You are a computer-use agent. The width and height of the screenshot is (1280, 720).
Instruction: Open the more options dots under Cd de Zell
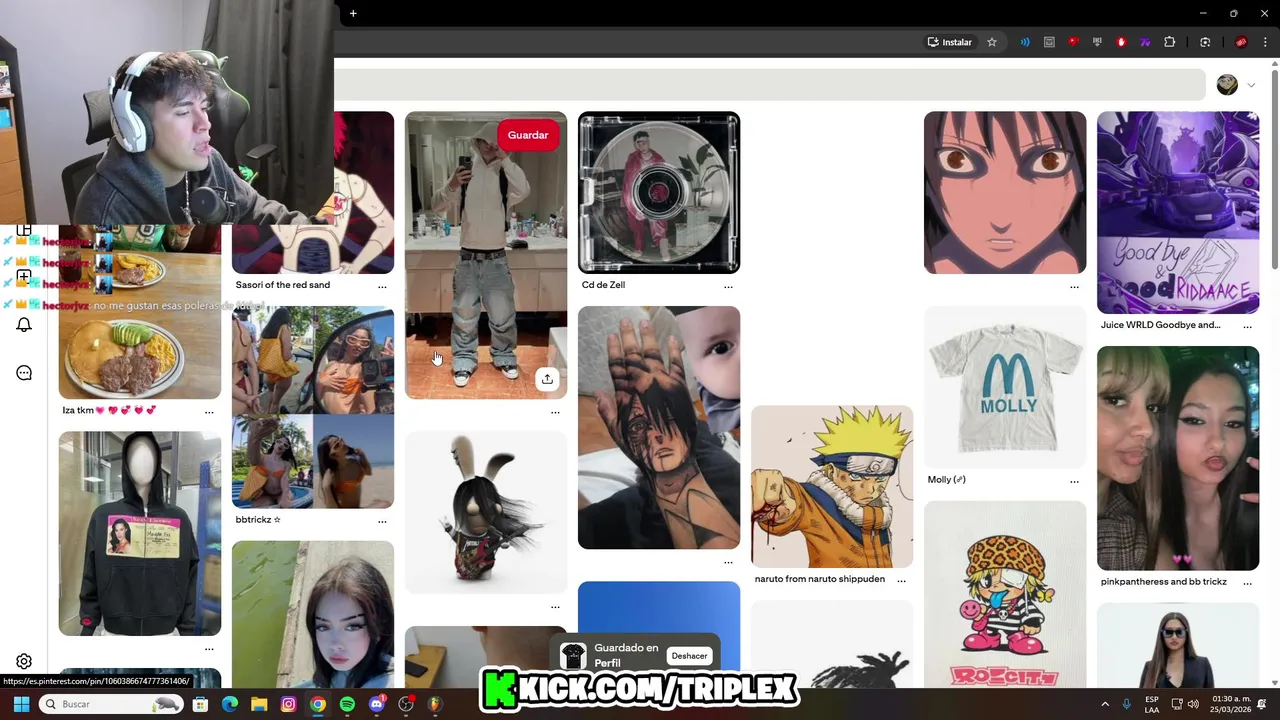(728, 287)
